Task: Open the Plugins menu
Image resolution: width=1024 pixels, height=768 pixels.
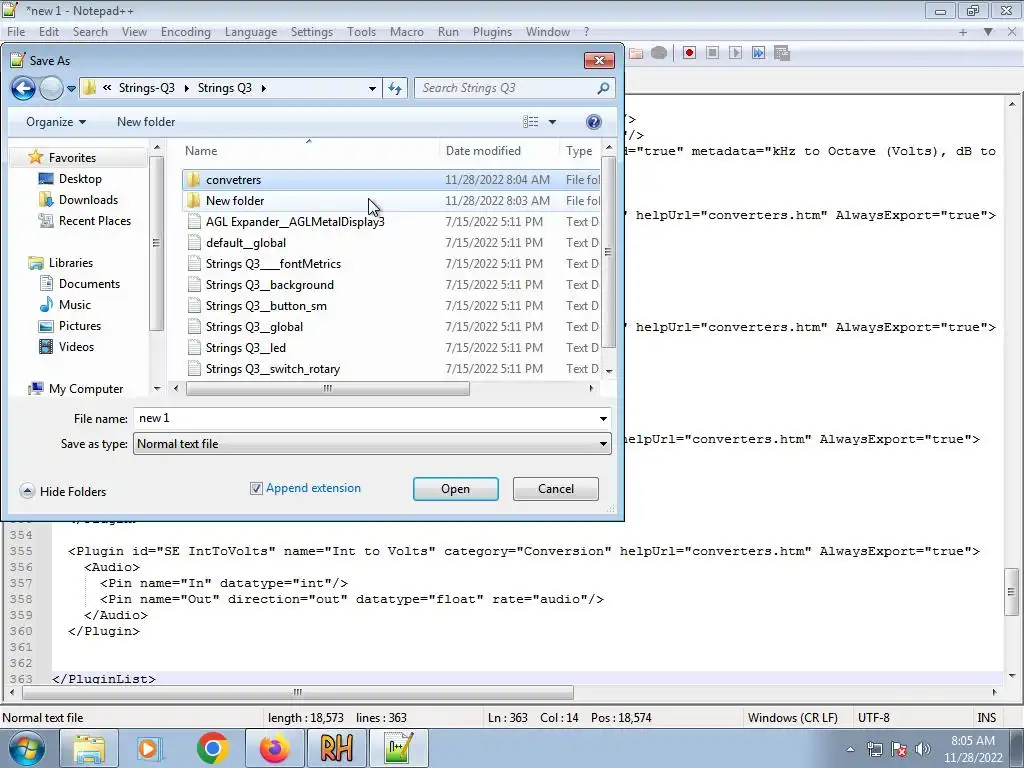Action: 492,32
